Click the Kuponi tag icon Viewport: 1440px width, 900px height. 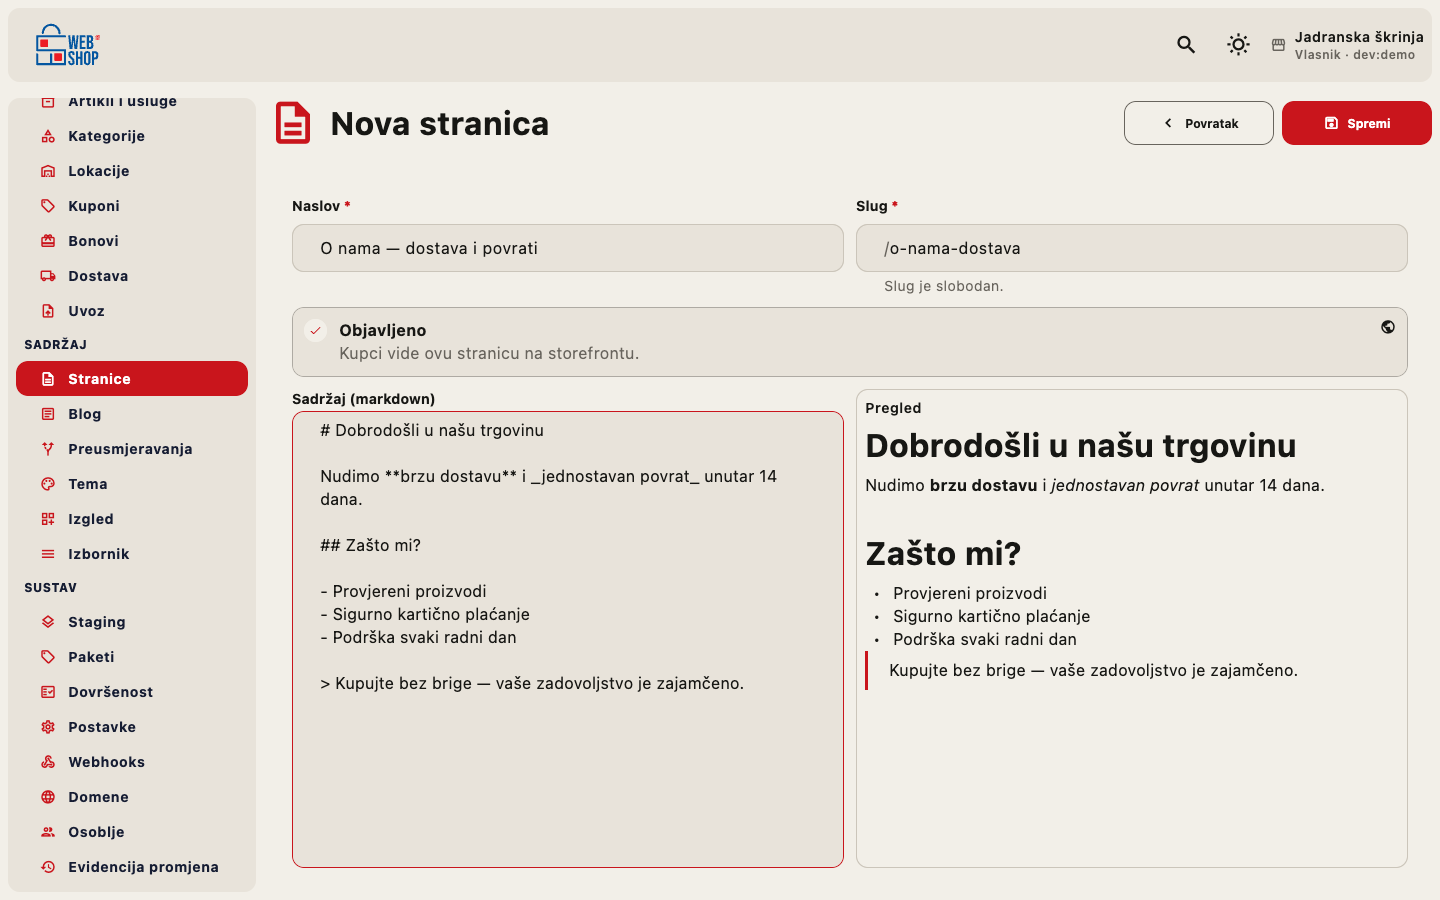click(48, 206)
